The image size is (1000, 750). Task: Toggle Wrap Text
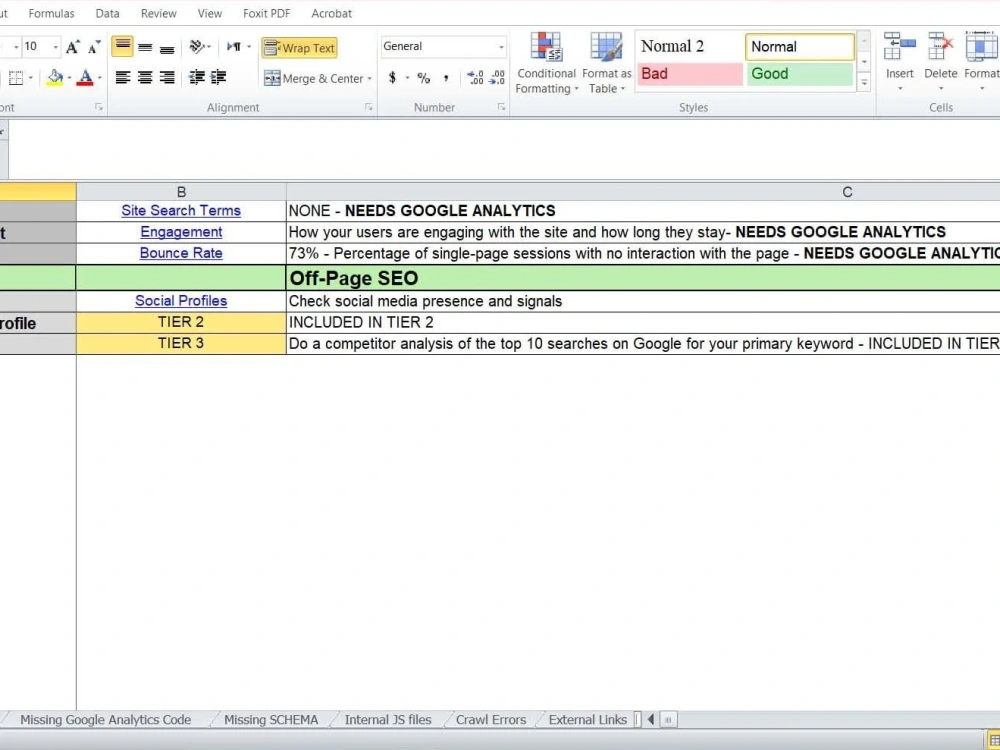point(299,48)
